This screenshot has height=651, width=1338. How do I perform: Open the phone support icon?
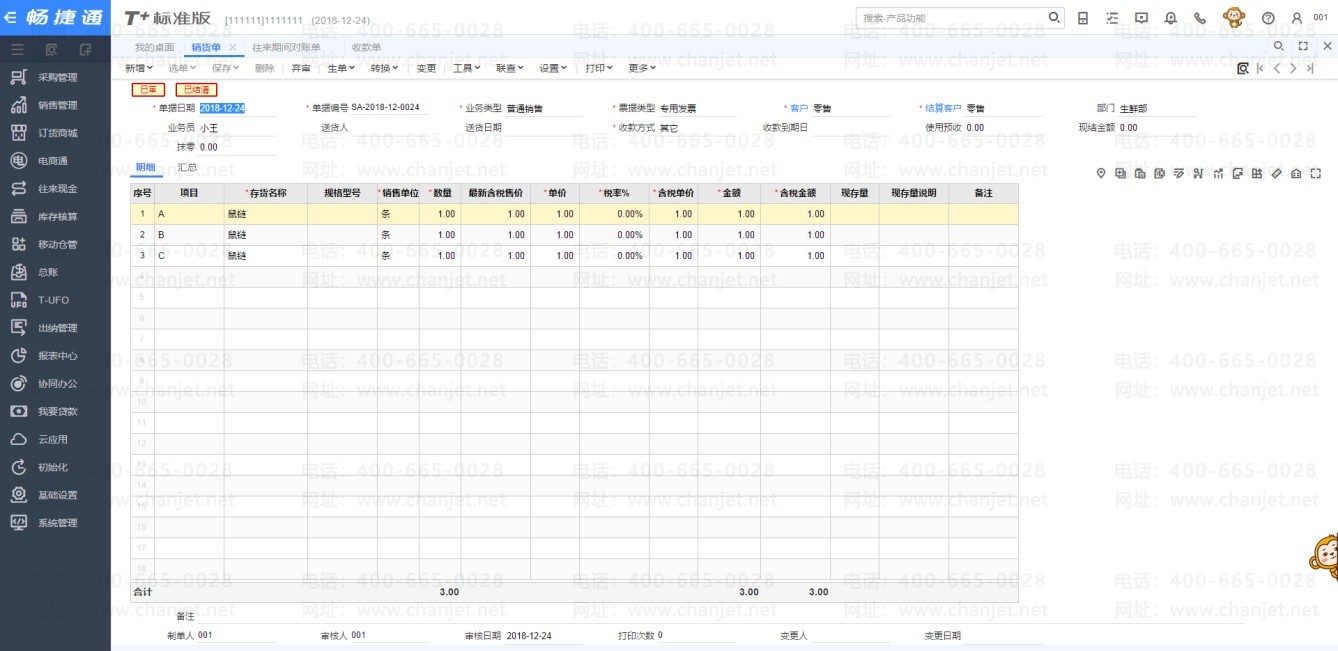1200,18
